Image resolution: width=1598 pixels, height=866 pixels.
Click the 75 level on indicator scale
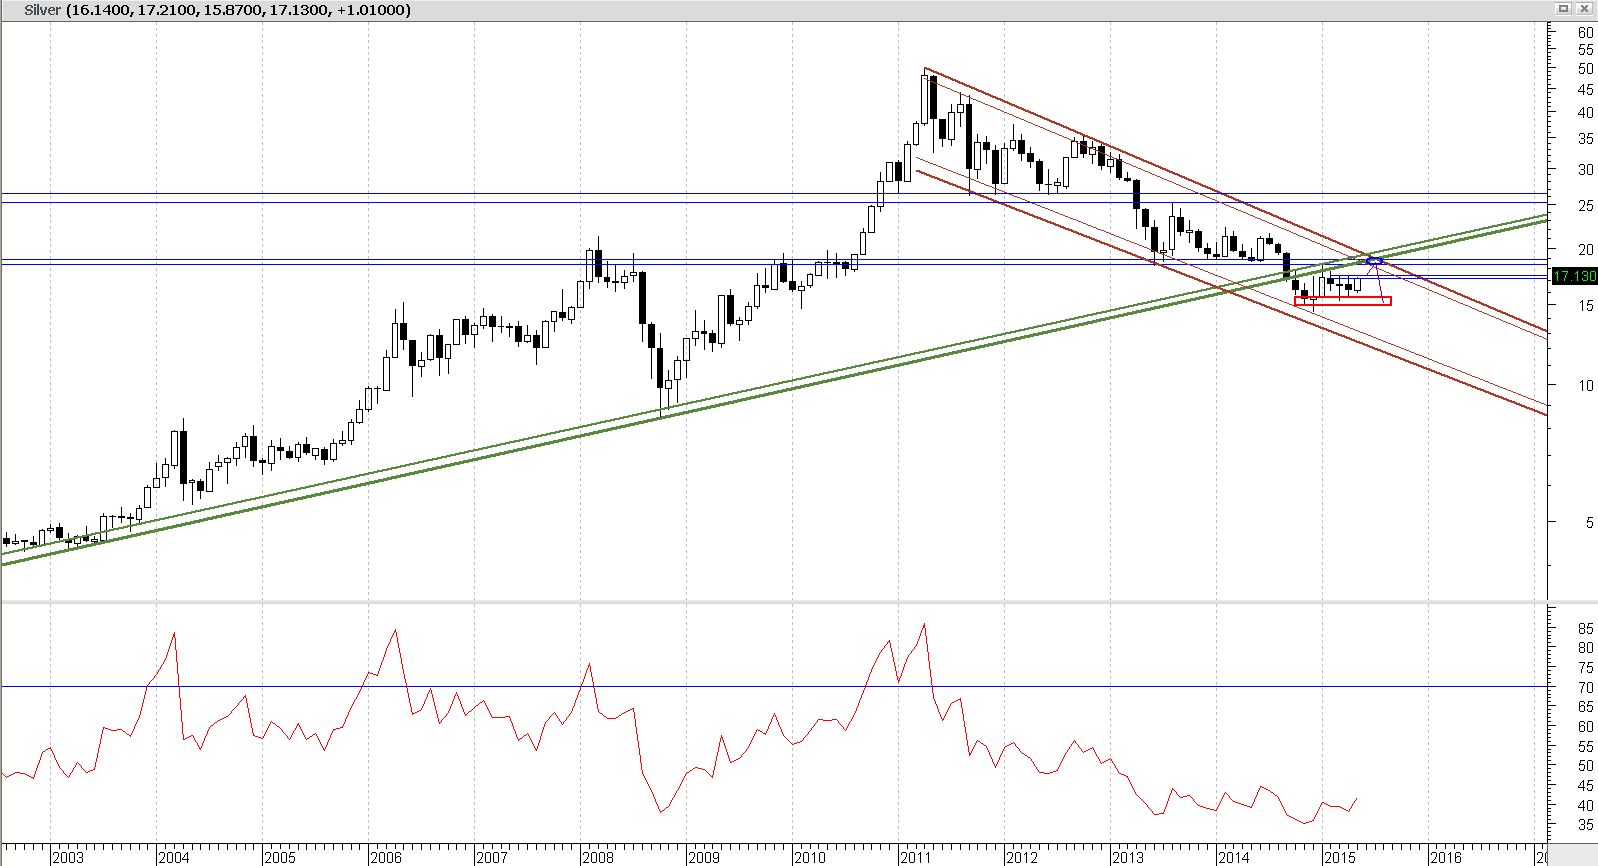[1585, 668]
